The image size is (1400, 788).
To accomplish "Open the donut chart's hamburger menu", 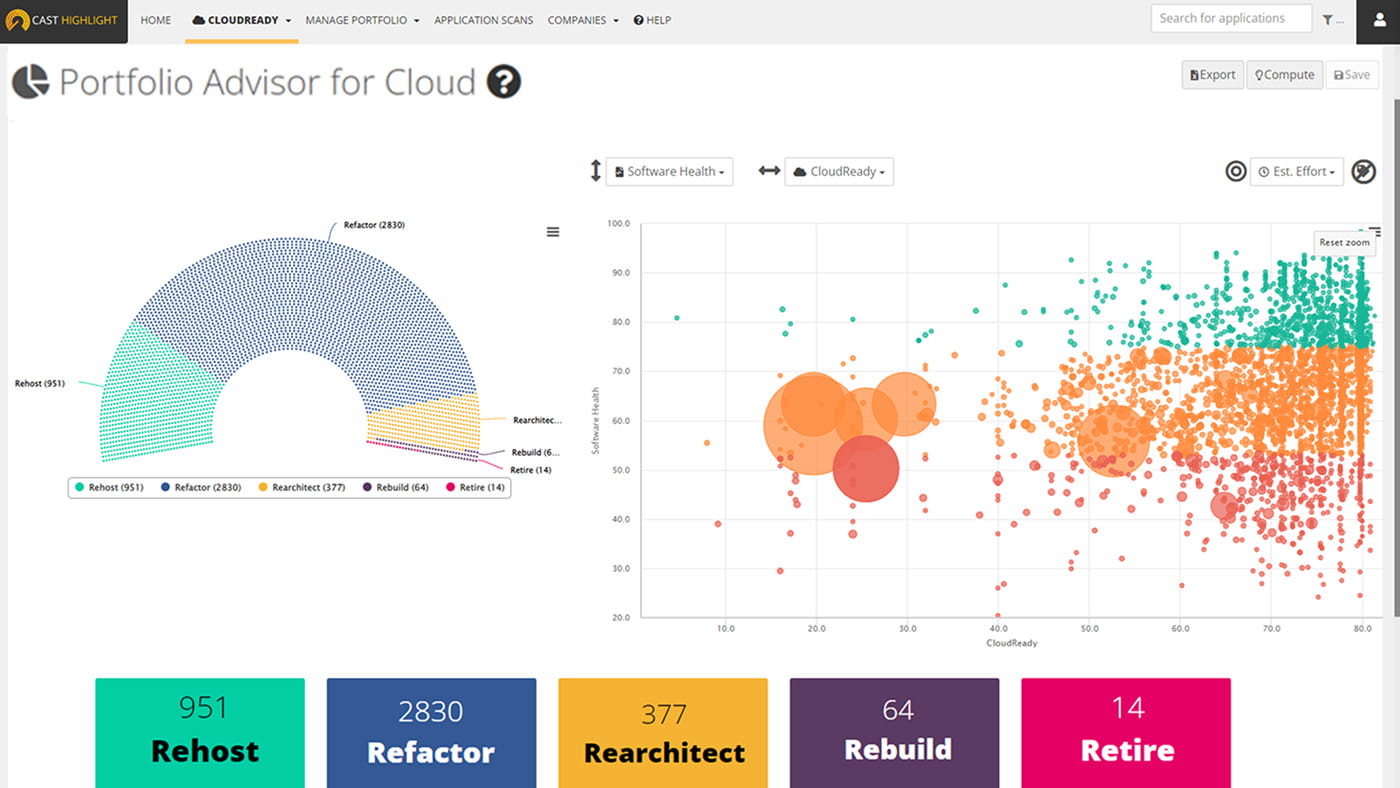I will (553, 231).
